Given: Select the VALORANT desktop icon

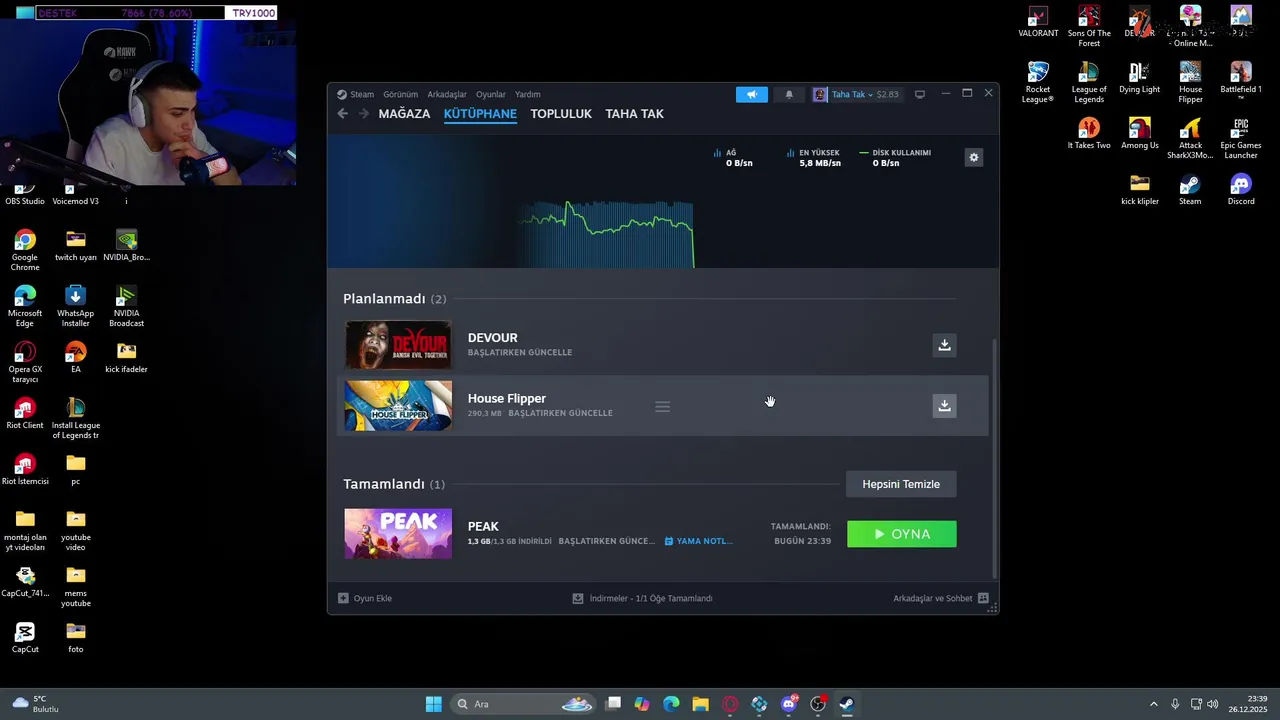Looking at the screenshot, I should [1038, 22].
